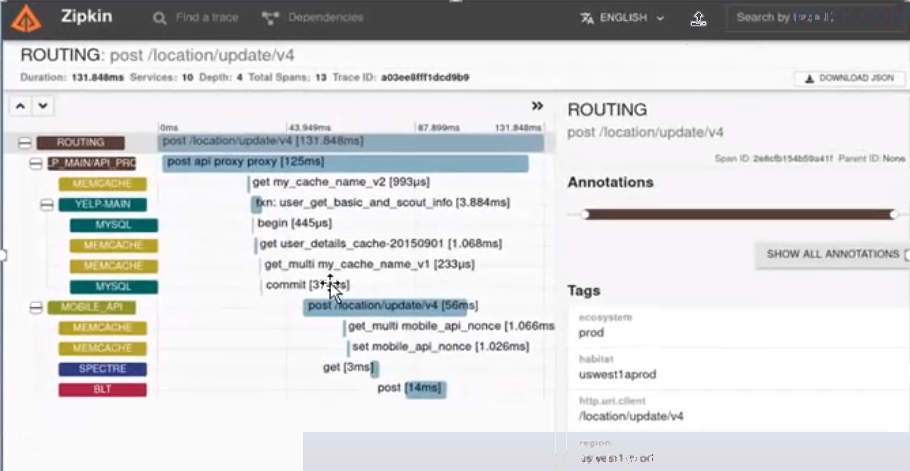
Task: Click the 43.949ms timeline tick label
Action: click(310, 128)
